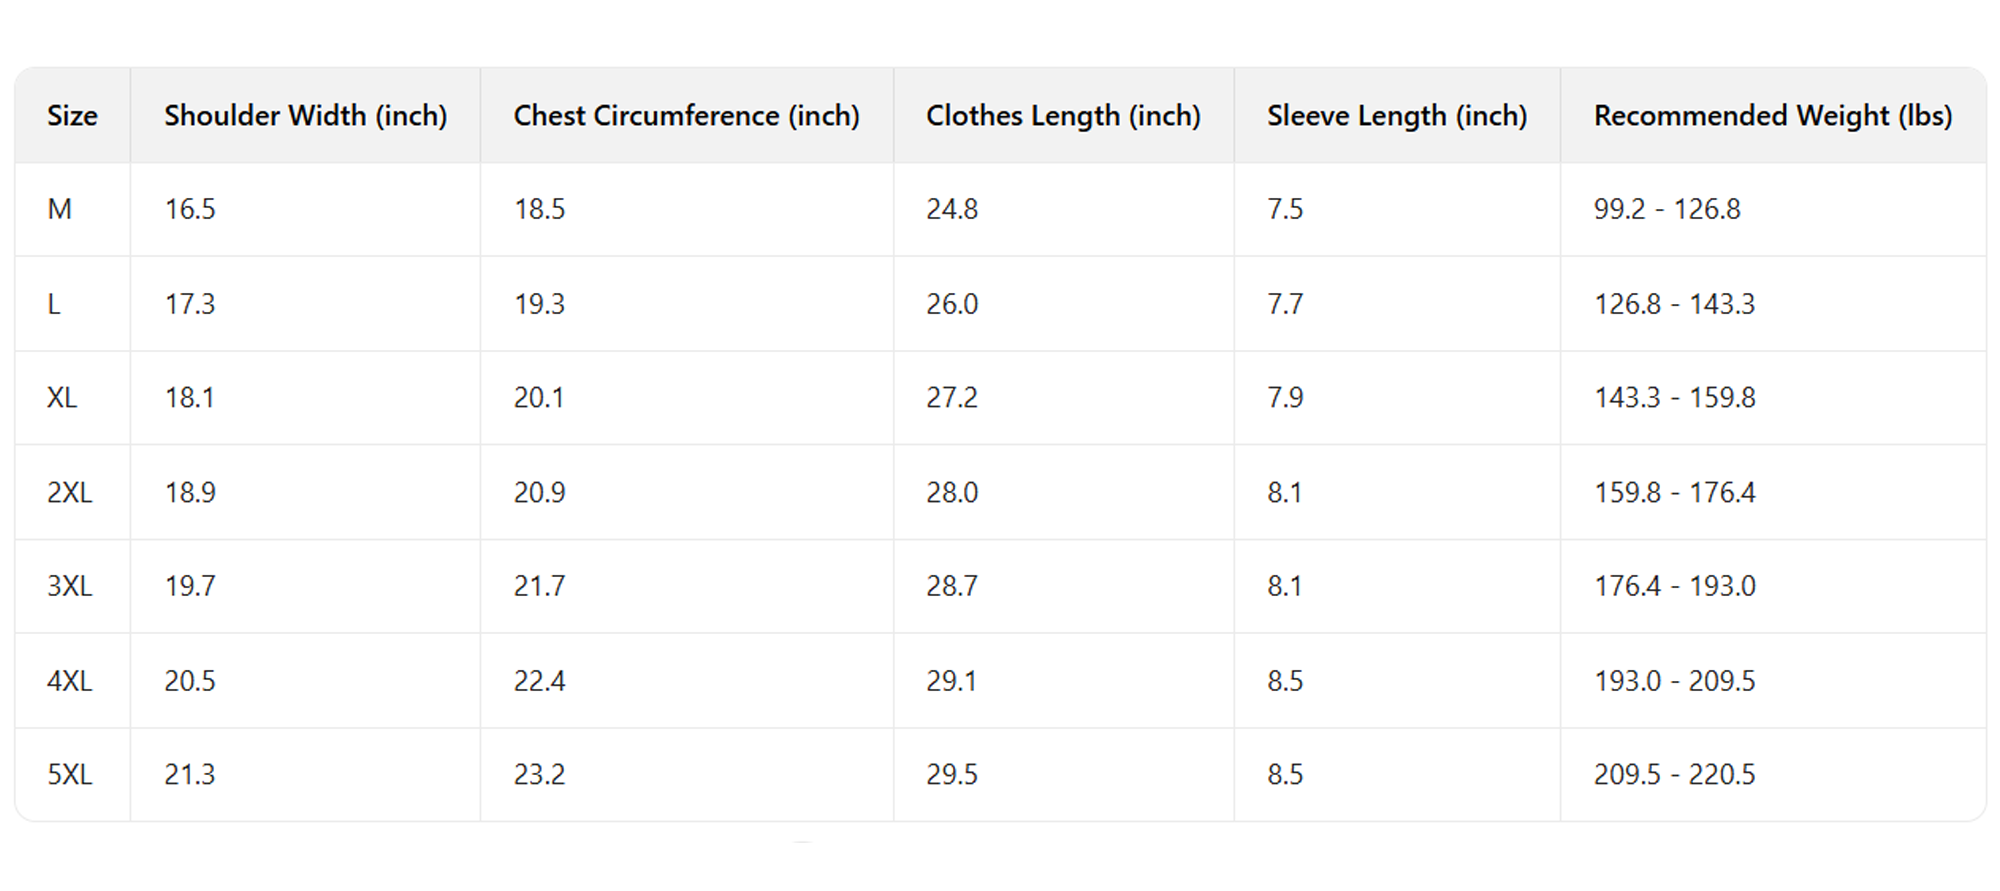Select the Sleeve Length (inch) header
This screenshot has height=891, width=2000.
tap(1397, 116)
